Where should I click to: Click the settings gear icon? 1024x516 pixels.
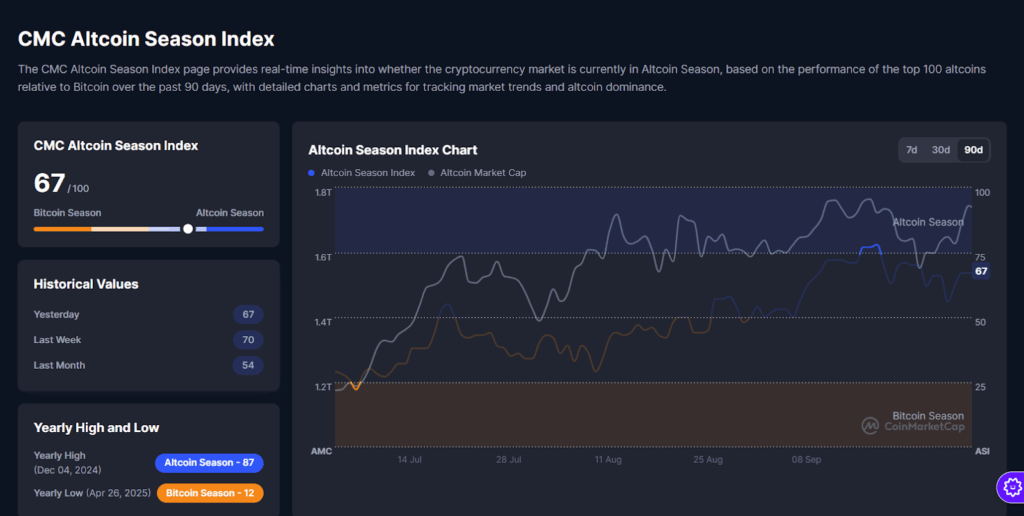tap(1011, 488)
